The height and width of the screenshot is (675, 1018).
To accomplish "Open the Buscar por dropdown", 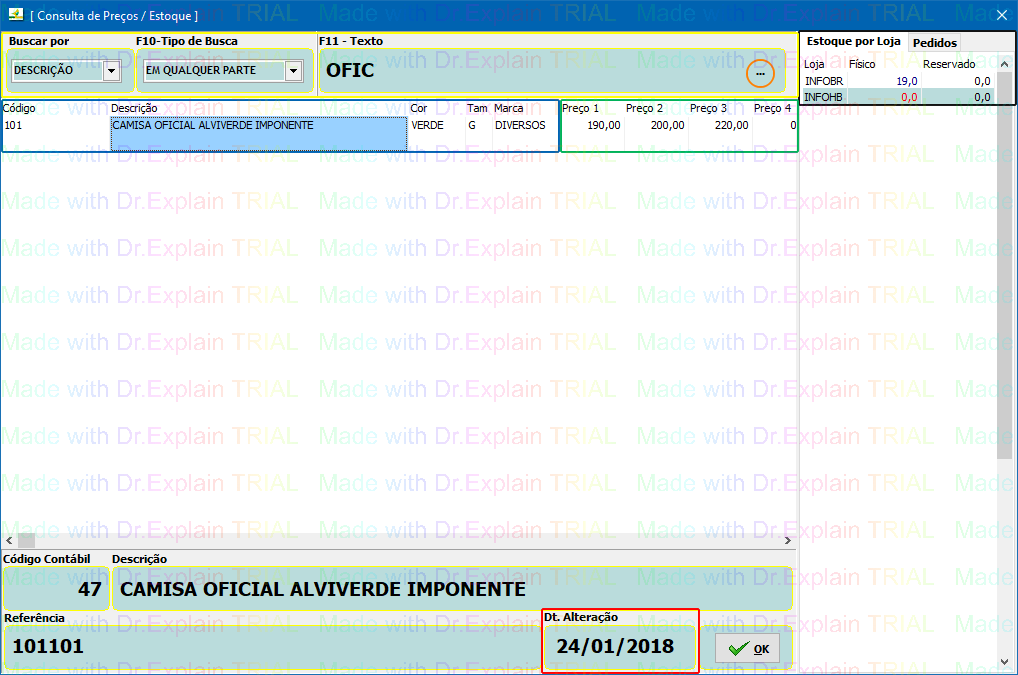I will point(111,71).
